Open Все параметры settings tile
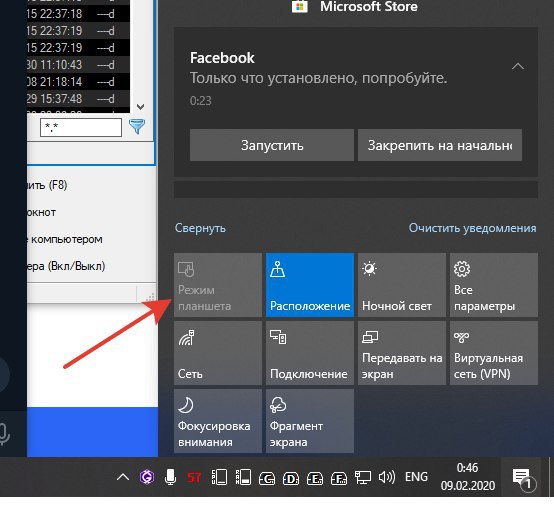Image resolution: width=554 pixels, height=517 pixels. pyautogui.click(x=494, y=285)
